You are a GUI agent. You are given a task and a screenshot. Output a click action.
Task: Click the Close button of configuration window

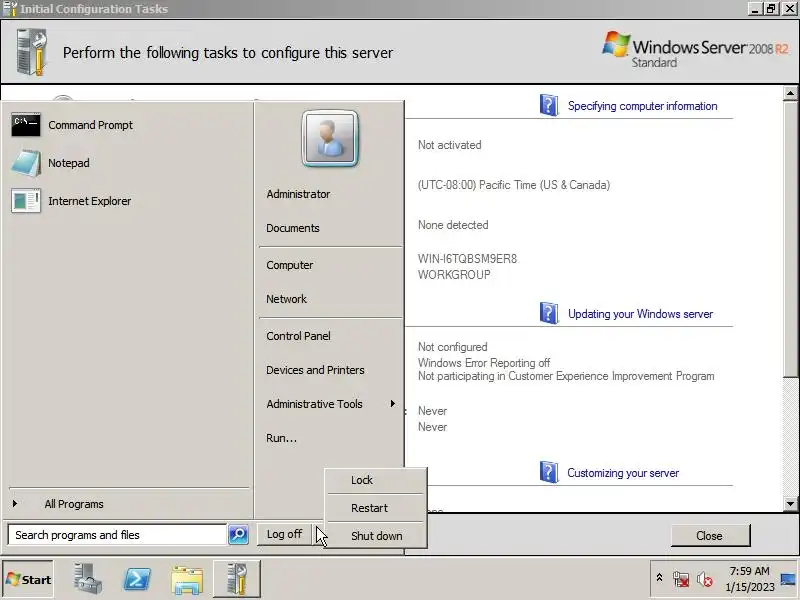click(710, 536)
